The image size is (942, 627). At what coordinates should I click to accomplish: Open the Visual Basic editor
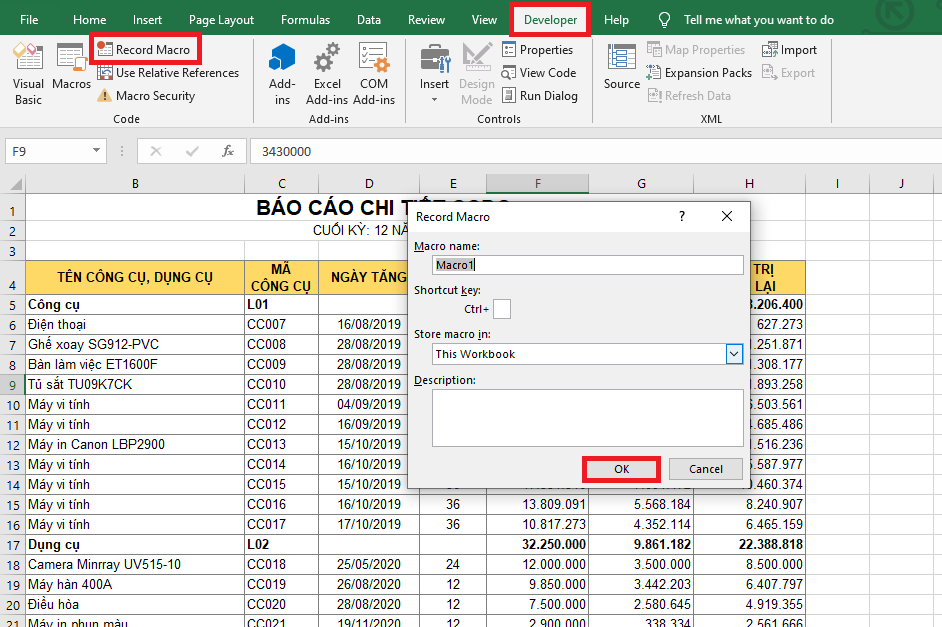[x=28, y=72]
